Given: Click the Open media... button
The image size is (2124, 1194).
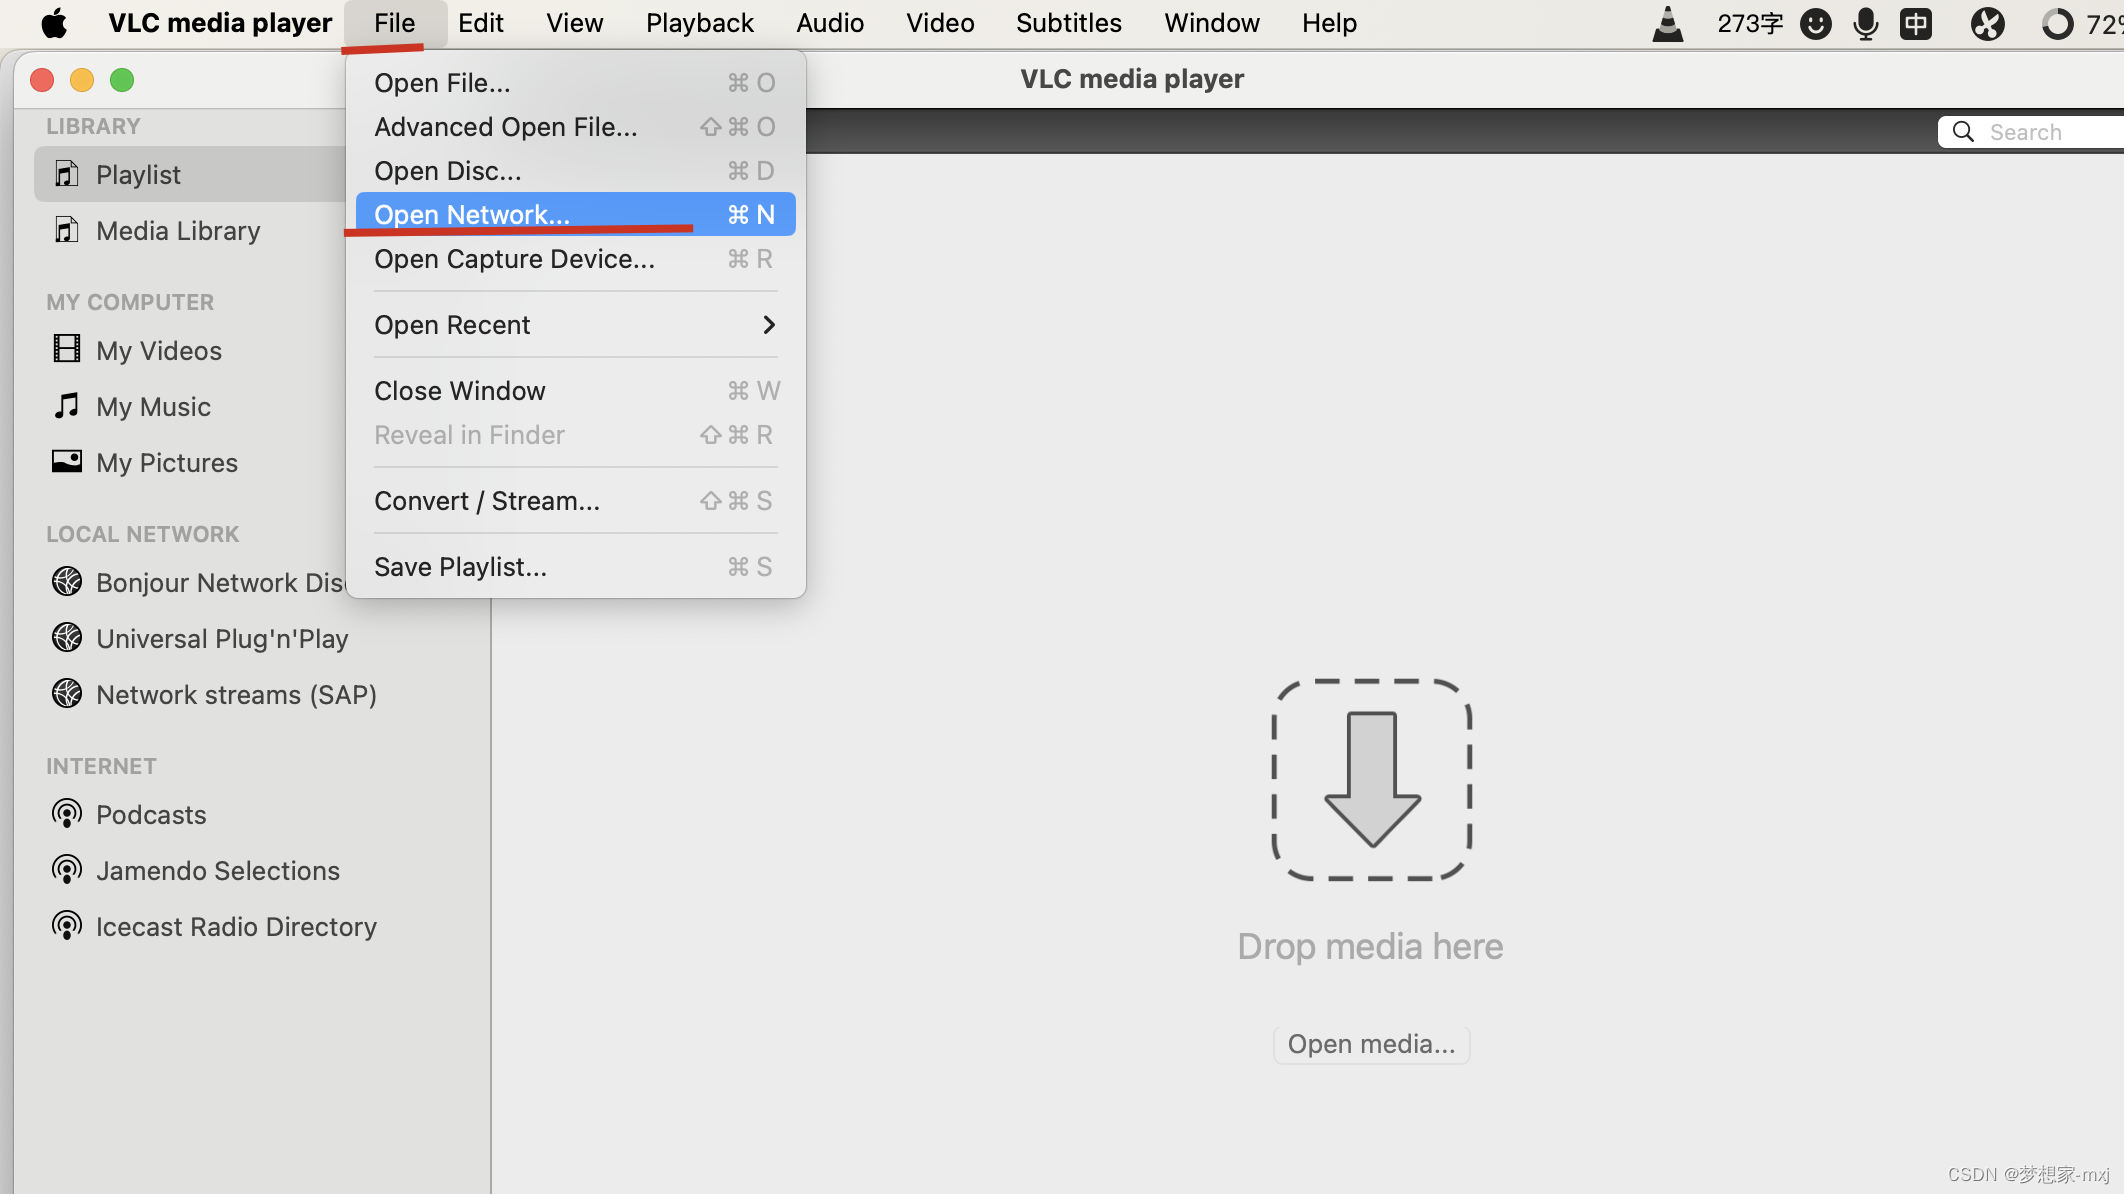Looking at the screenshot, I should click(x=1371, y=1044).
